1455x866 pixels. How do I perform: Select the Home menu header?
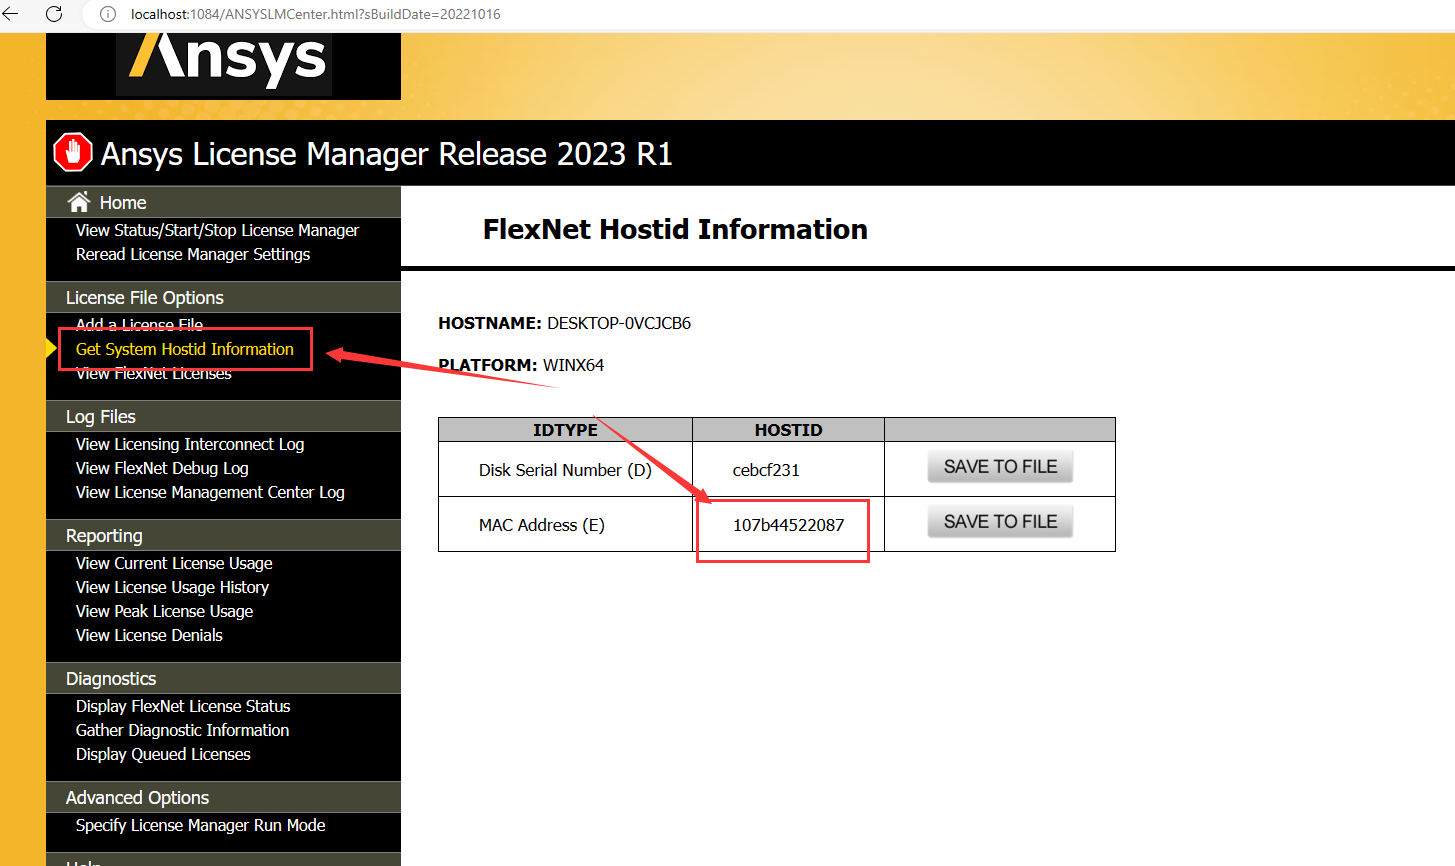pyautogui.click(x=122, y=201)
